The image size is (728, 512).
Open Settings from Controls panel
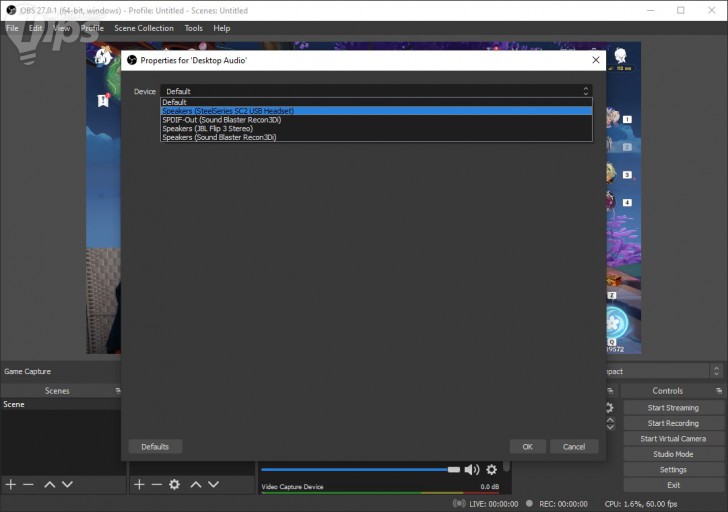pos(673,470)
